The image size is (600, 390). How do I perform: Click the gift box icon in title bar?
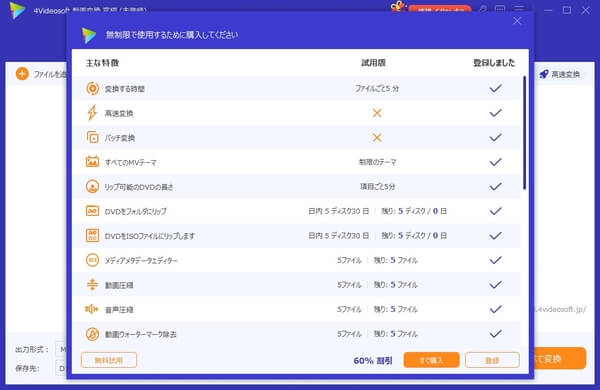coord(398,7)
